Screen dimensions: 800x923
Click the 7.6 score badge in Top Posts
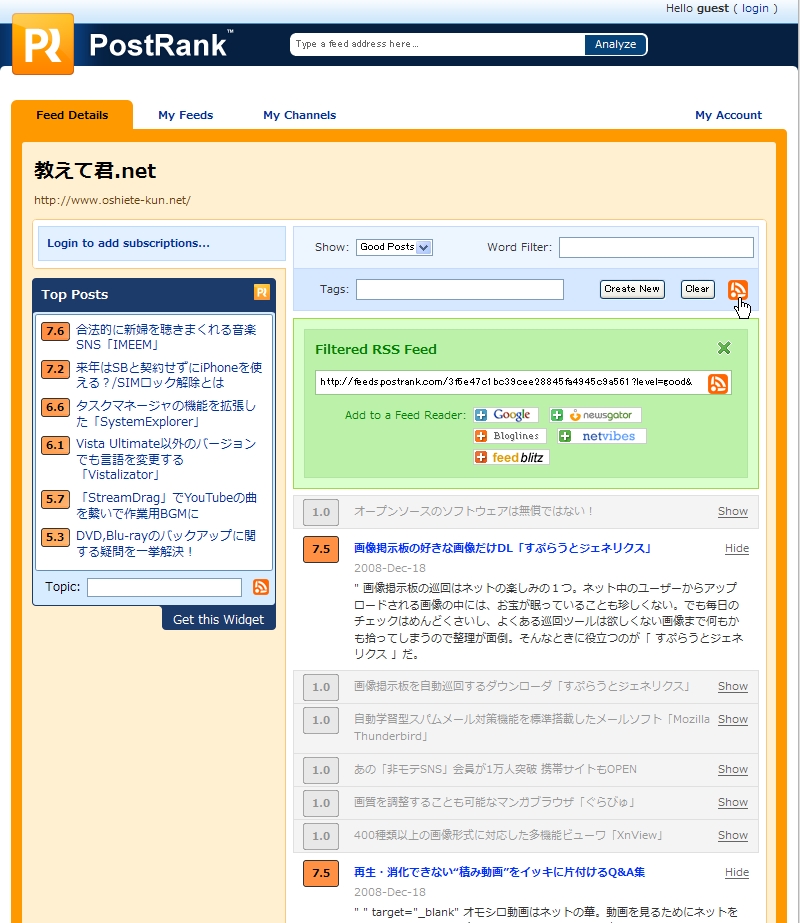(x=55, y=331)
